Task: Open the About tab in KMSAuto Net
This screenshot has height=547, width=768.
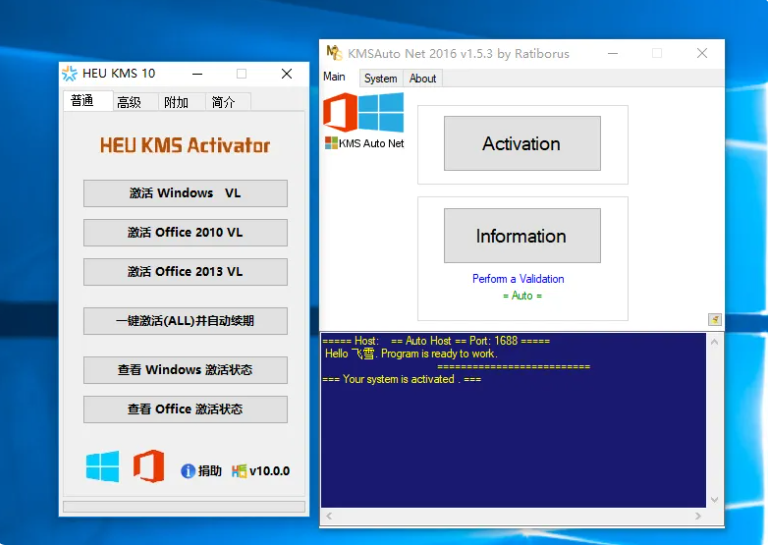Action: tap(423, 78)
